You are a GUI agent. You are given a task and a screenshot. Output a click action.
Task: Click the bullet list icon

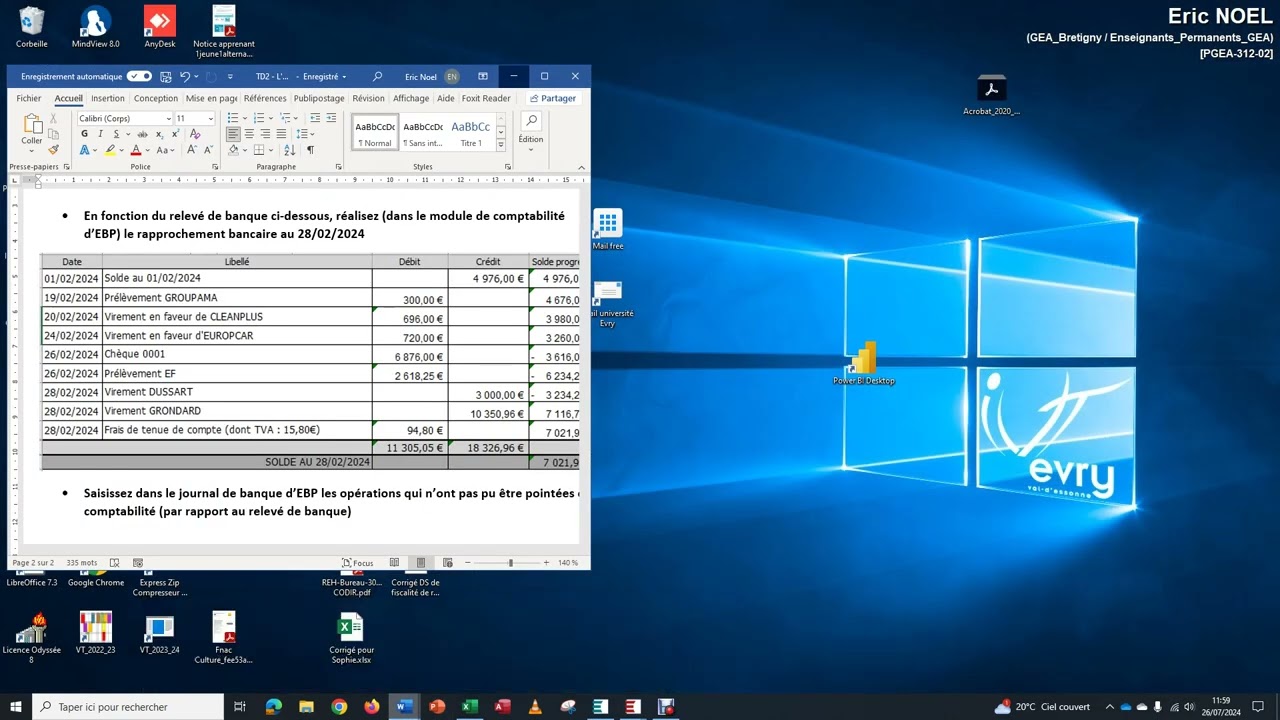tap(232, 118)
